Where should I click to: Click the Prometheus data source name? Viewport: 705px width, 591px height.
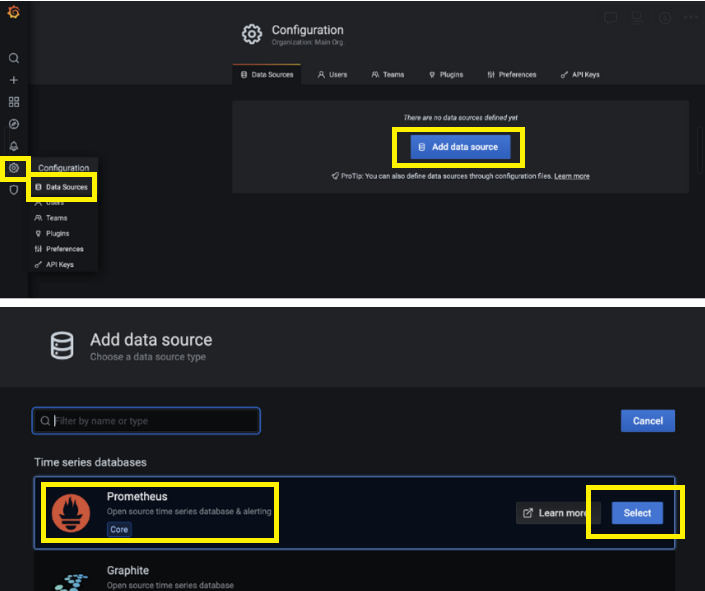point(137,497)
